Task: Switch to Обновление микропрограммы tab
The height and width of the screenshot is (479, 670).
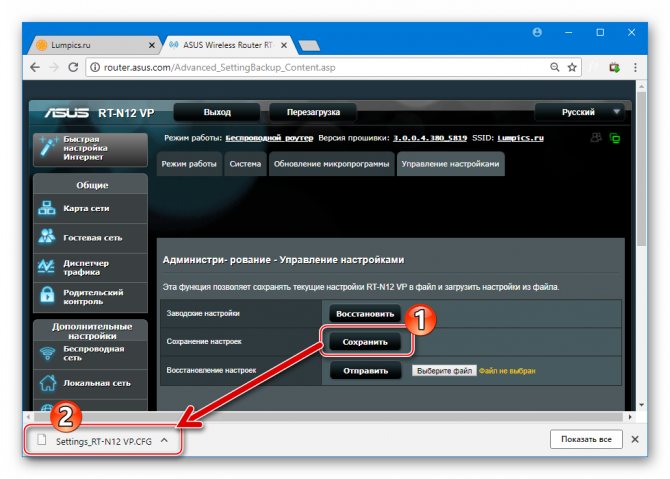Action: (332, 164)
